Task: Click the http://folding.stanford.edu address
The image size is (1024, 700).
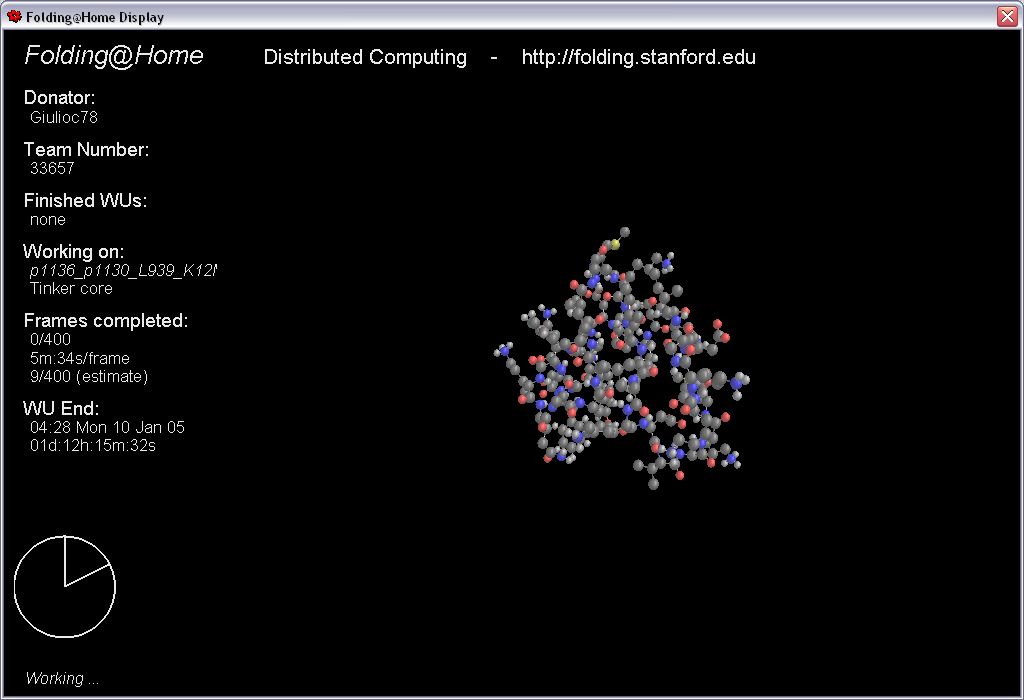Action: 639,57
